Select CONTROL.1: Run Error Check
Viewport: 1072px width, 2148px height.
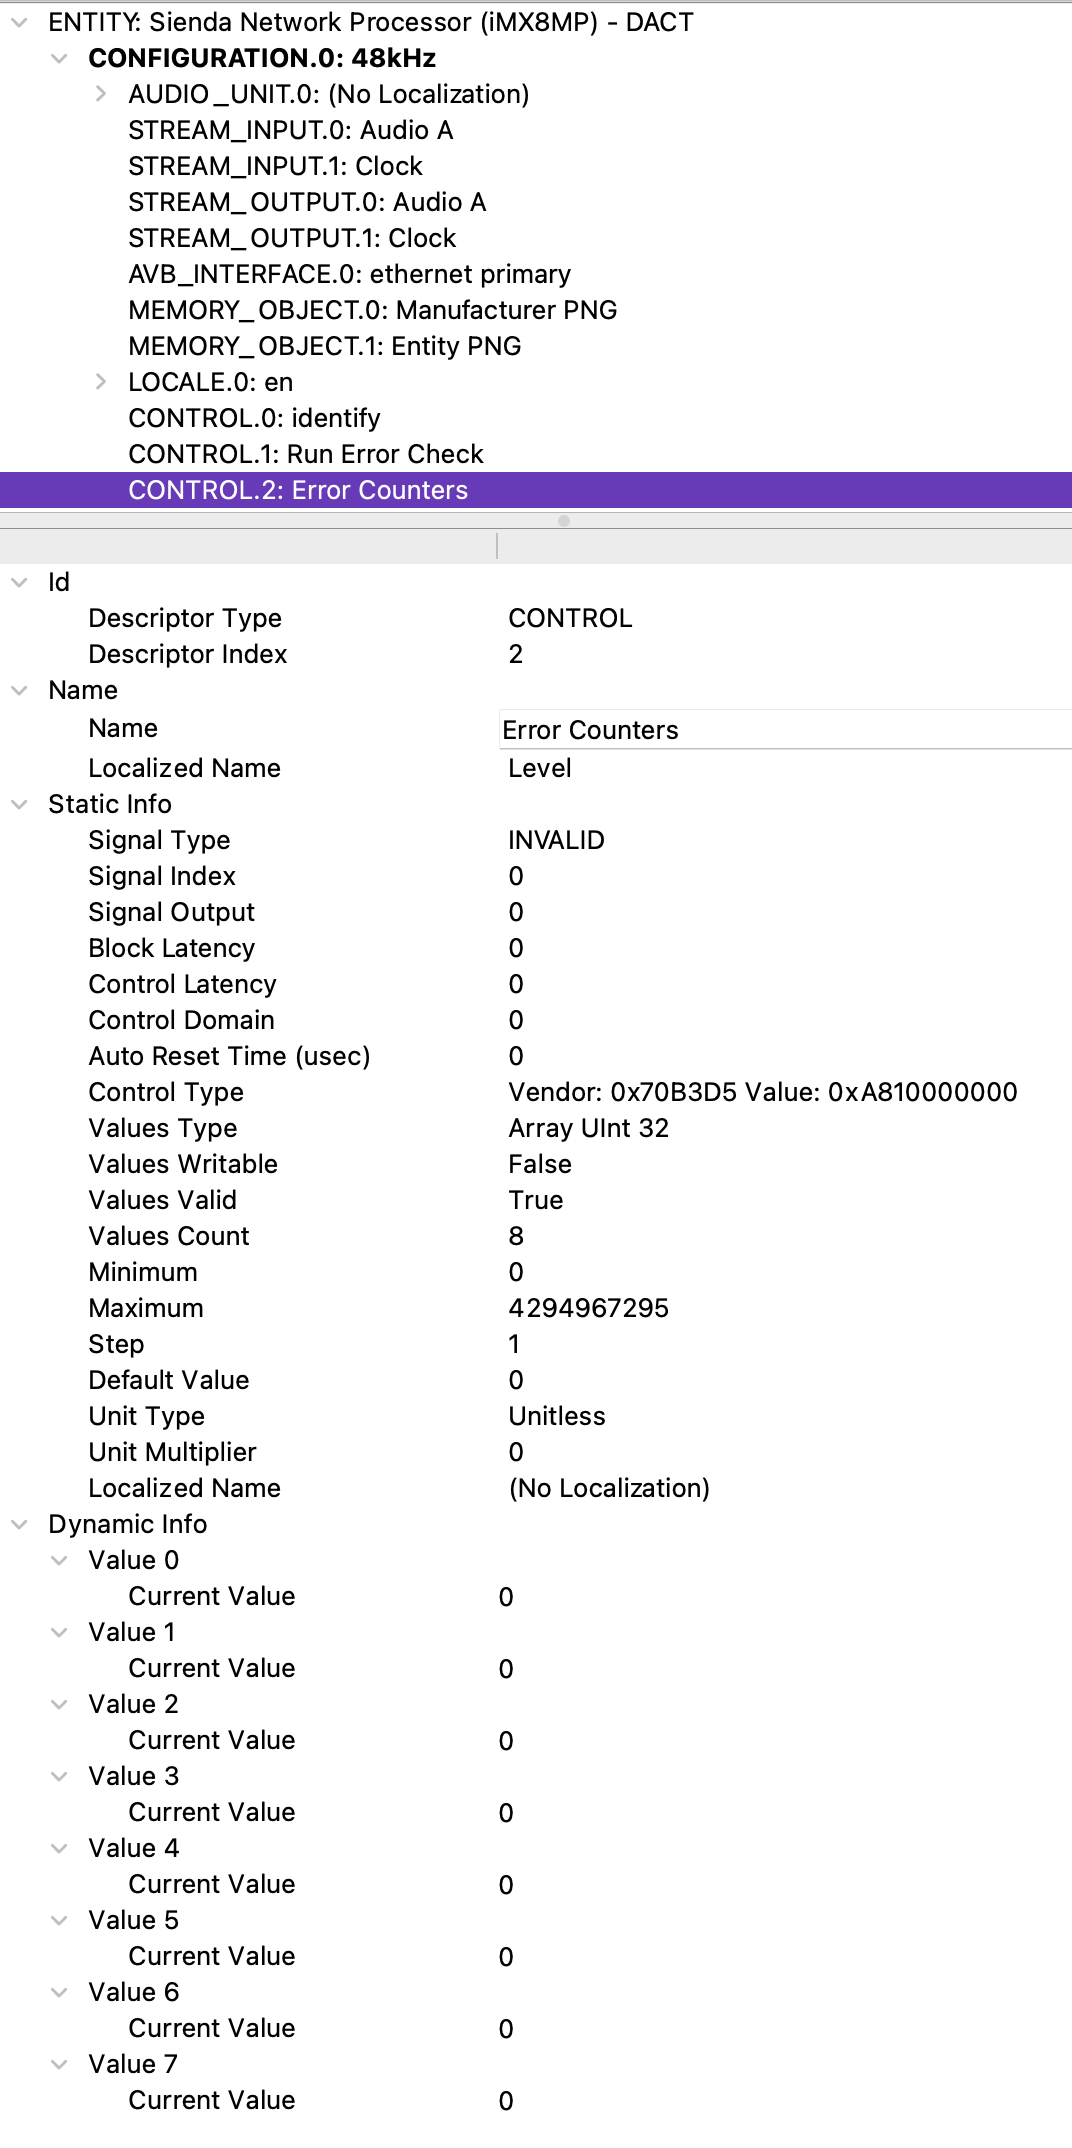pyautogui.click(x=536, y=454)
